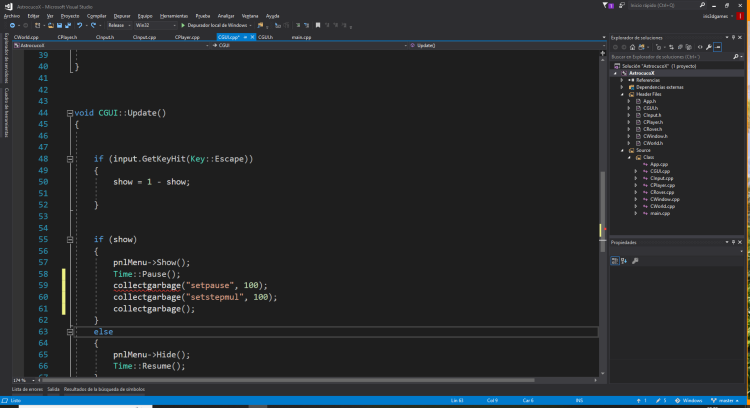Open the Salida output panel
The height and width of the screenshot is (408, 750).
(53, 388)
